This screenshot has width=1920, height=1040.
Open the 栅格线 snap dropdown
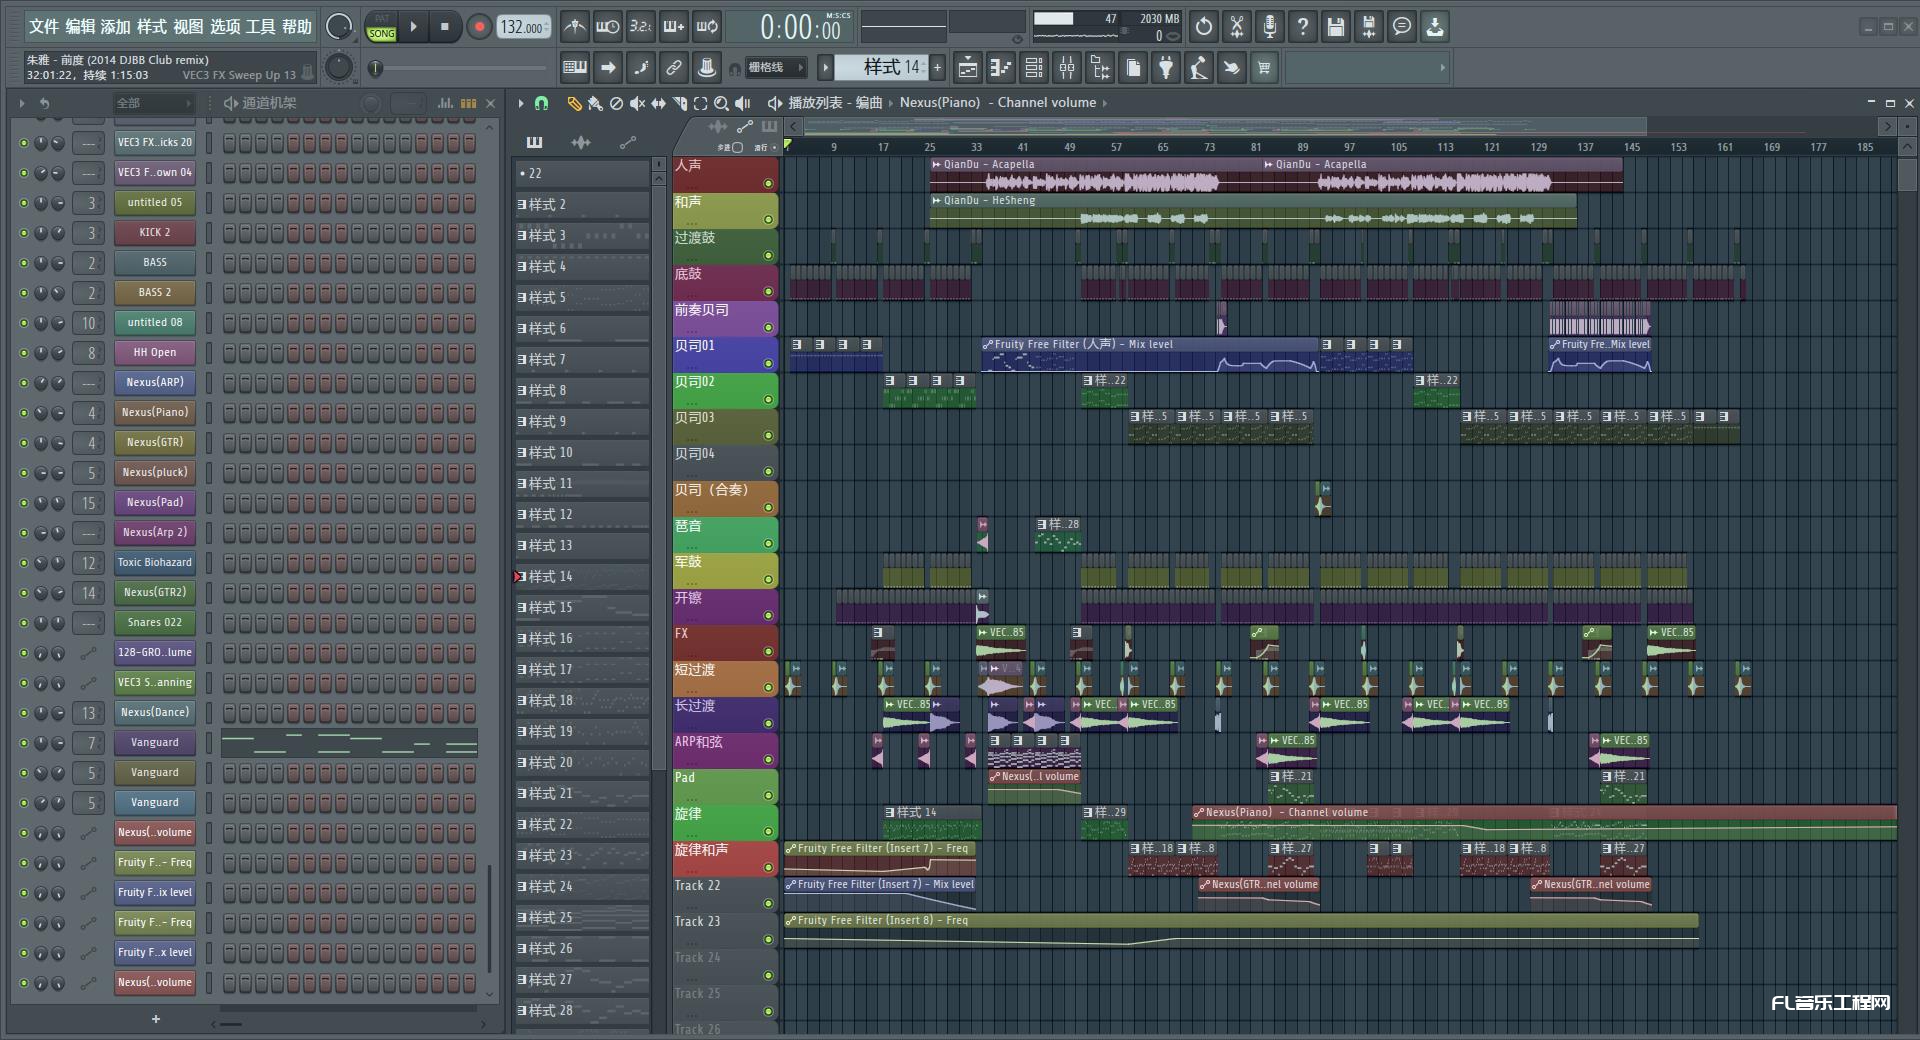[x=776, y=67]
